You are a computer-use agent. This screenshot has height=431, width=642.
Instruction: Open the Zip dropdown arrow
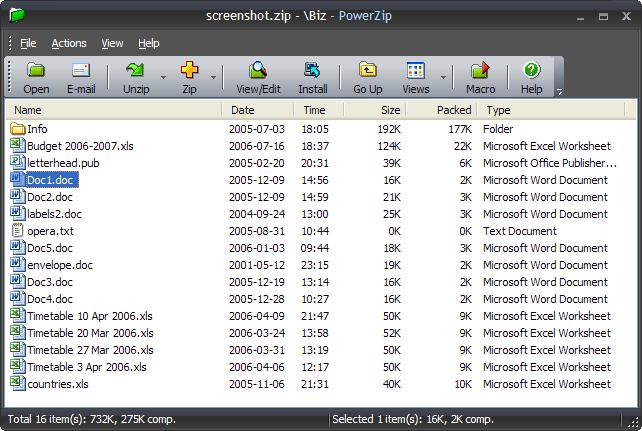point(213,77)
